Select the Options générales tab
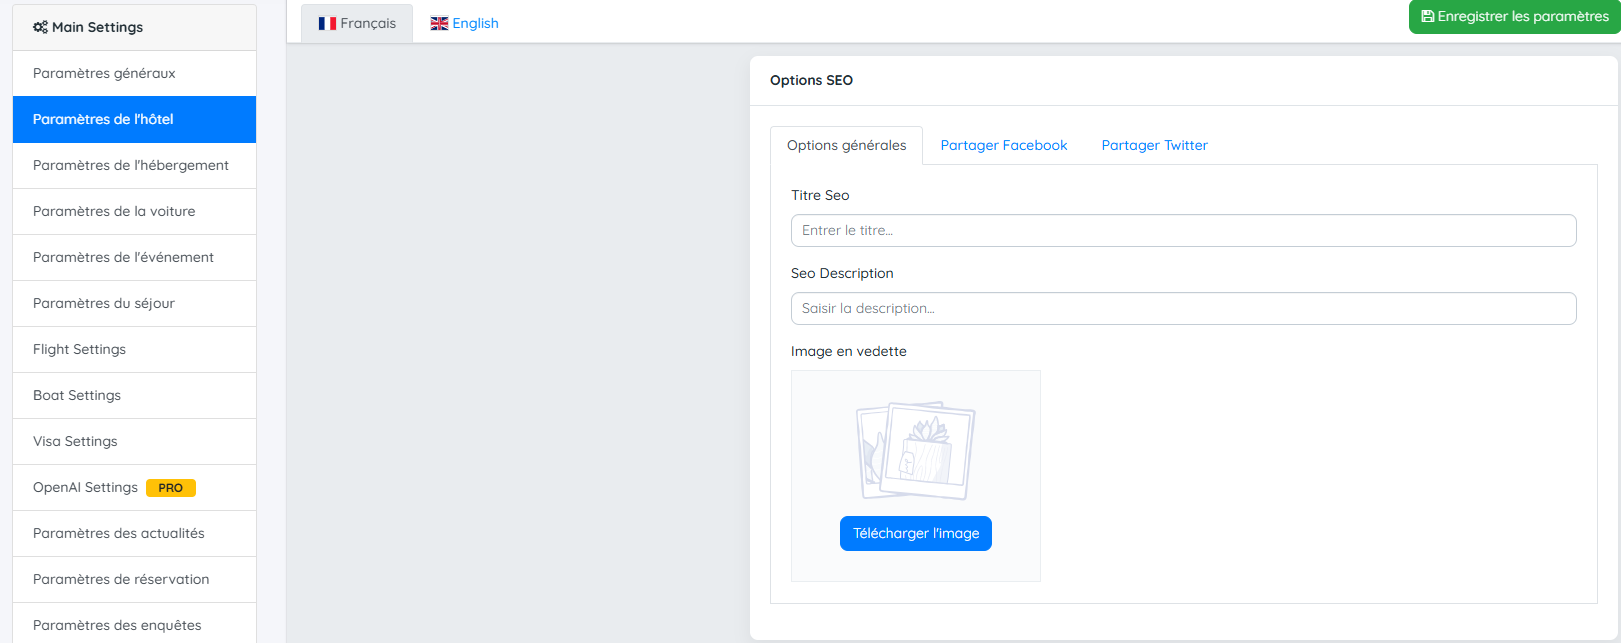The height and width of the screenshot is (643, 1621). point(846,145)
